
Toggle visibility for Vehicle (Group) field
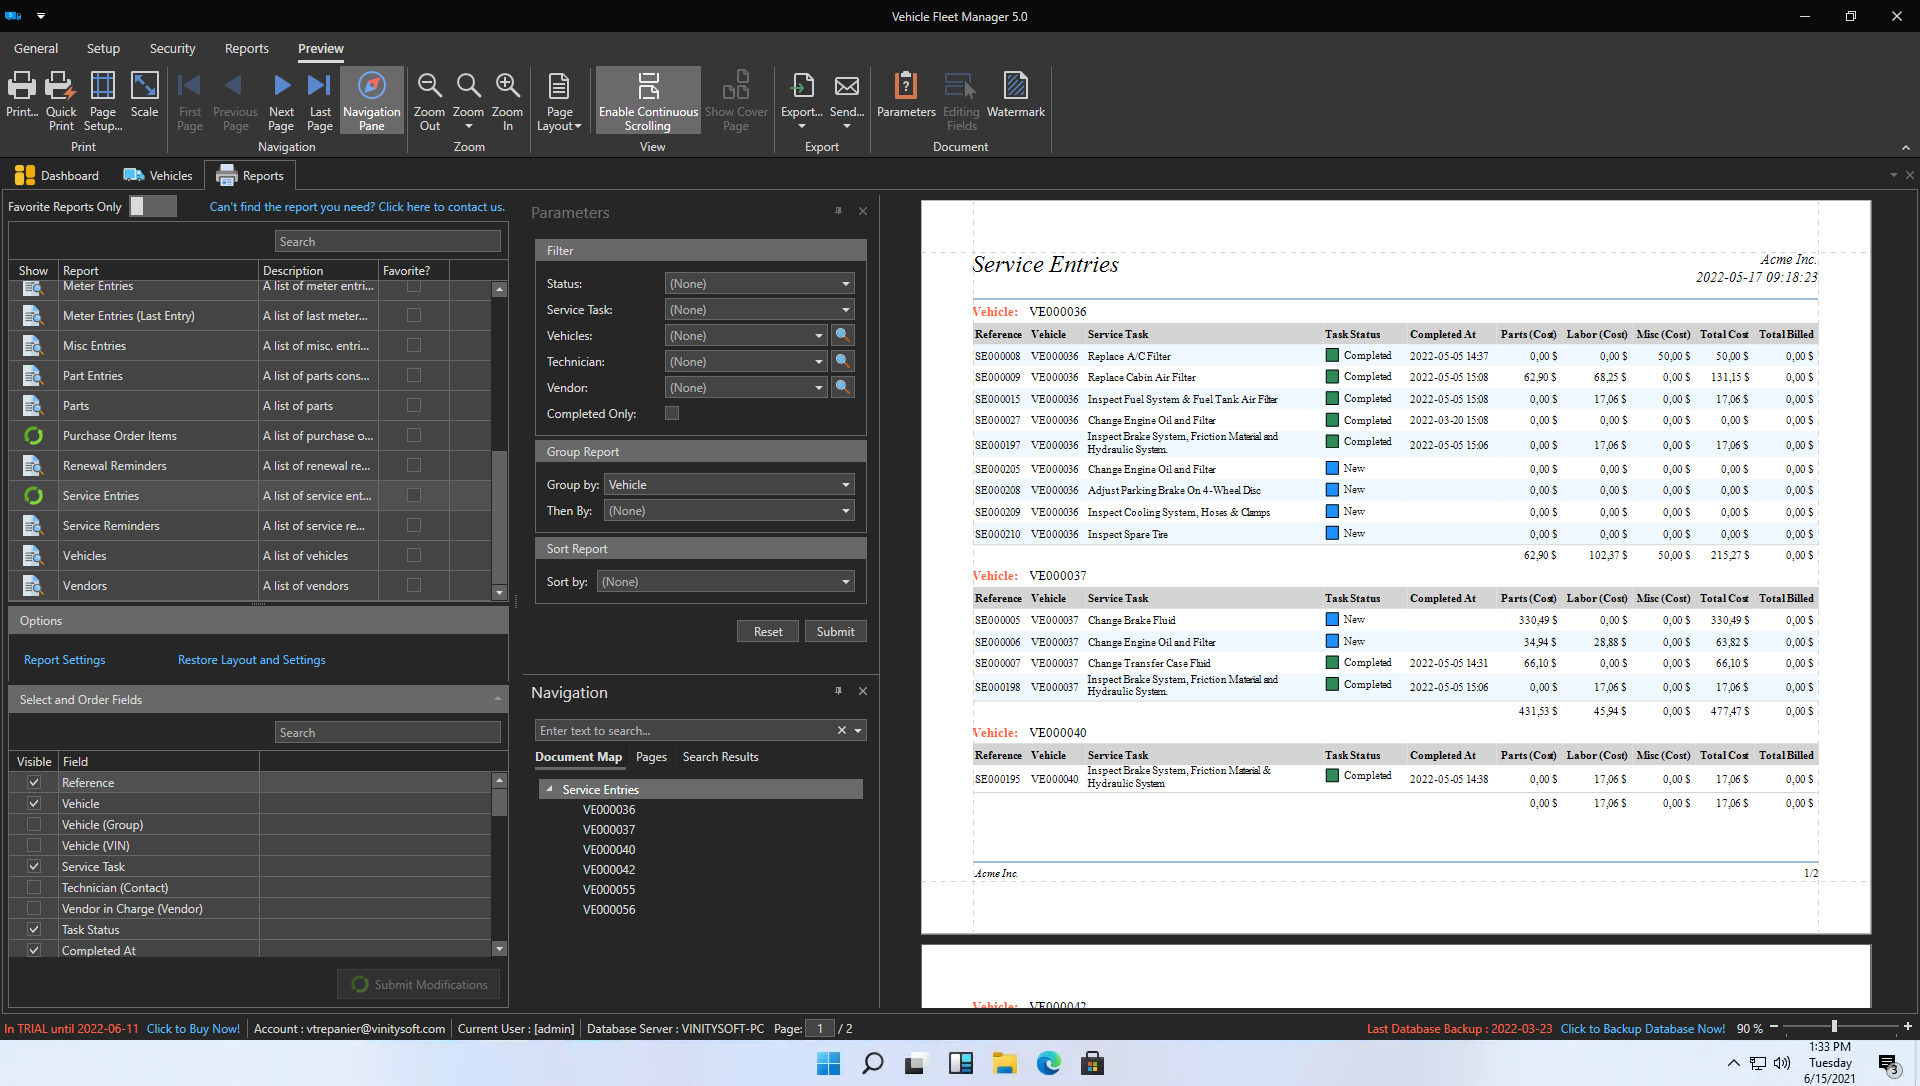point(34,824)
